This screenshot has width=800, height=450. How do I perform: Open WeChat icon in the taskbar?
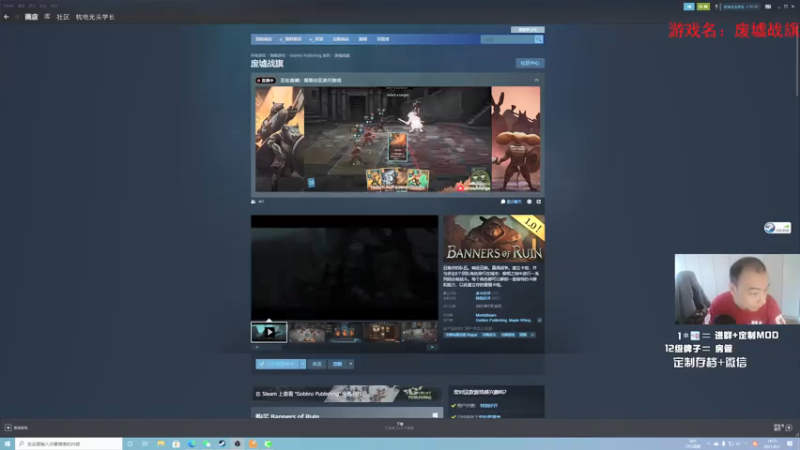(207, 444)
